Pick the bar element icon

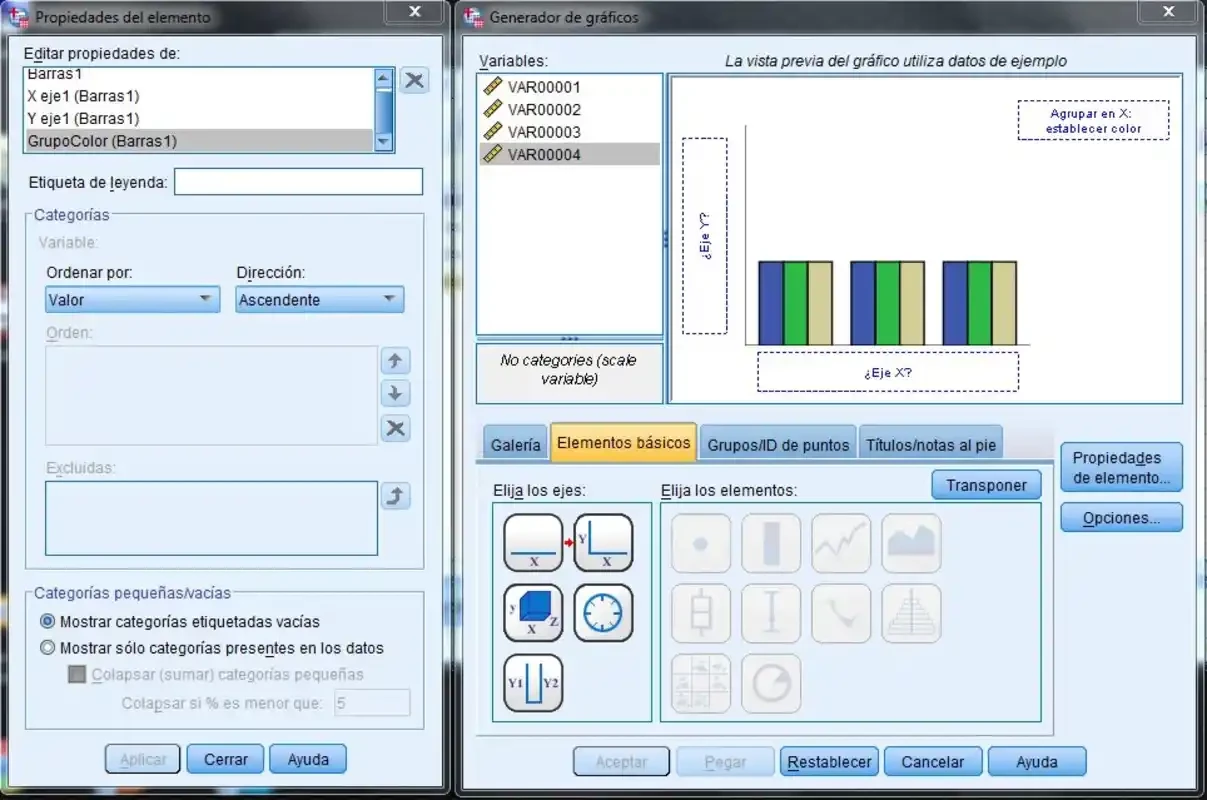point(771,543)
